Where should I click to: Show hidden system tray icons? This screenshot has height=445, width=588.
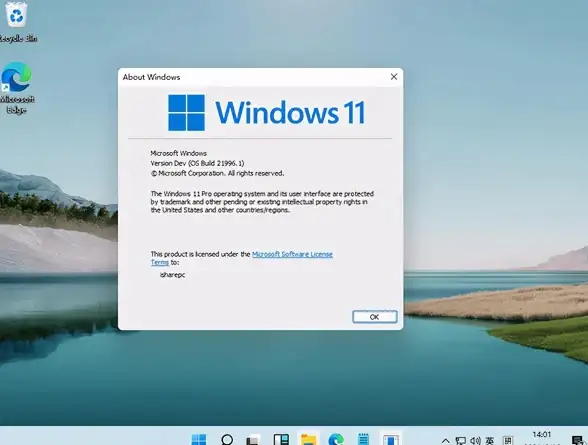coord(445,441)
